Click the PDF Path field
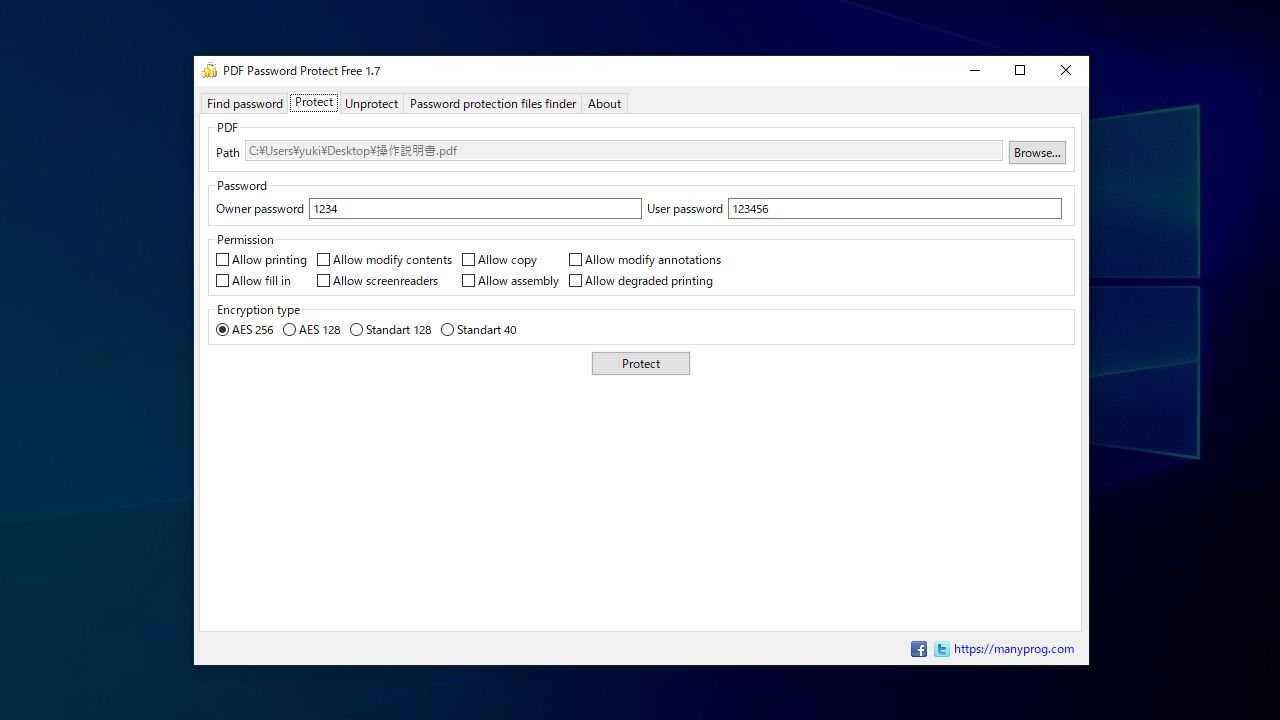The height and width of the screenshot is (720, 1280). click(624, 151)
